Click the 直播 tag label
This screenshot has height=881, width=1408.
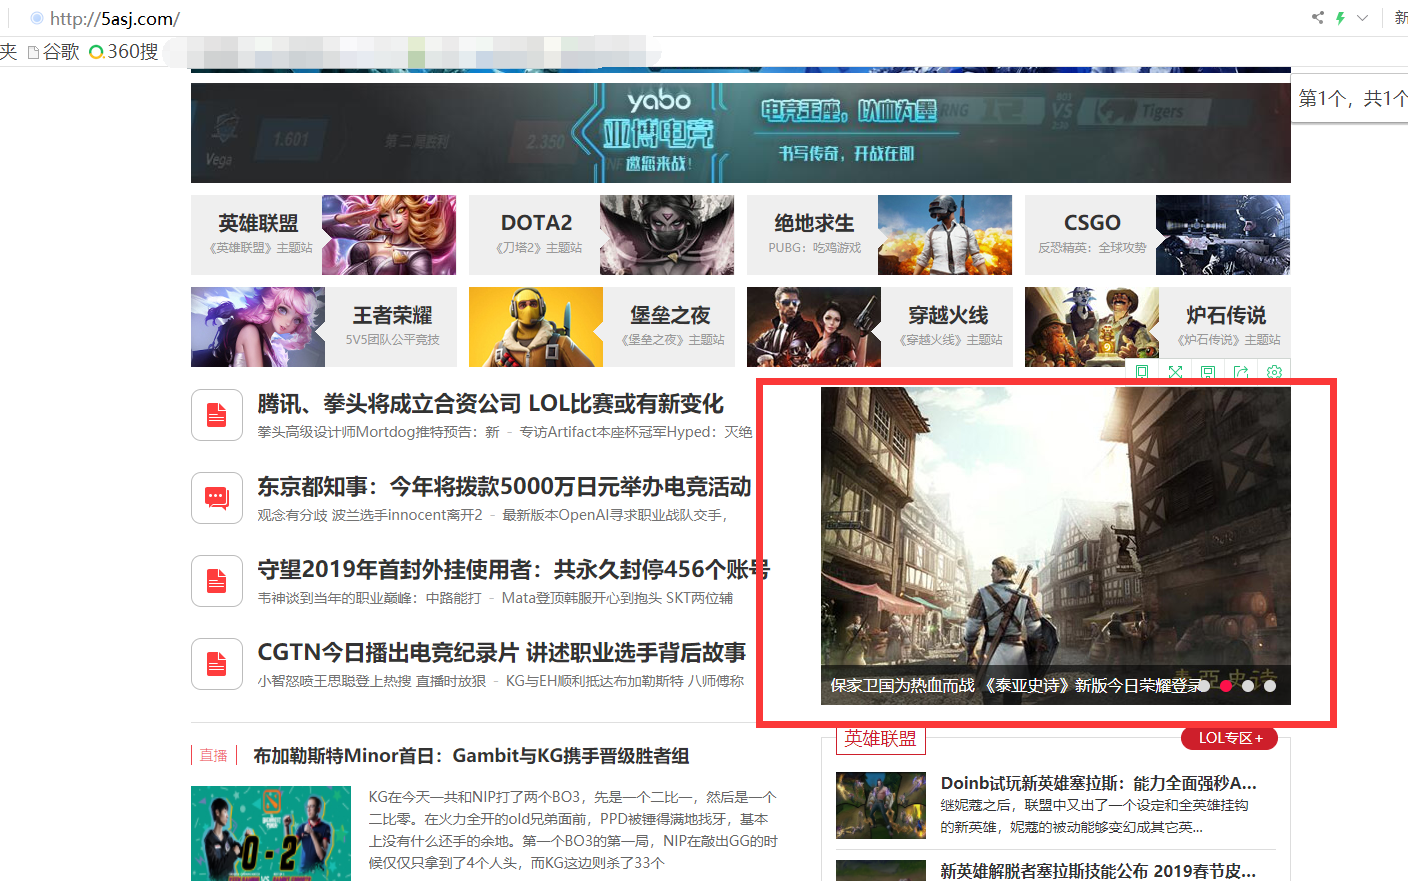(213, 755)
